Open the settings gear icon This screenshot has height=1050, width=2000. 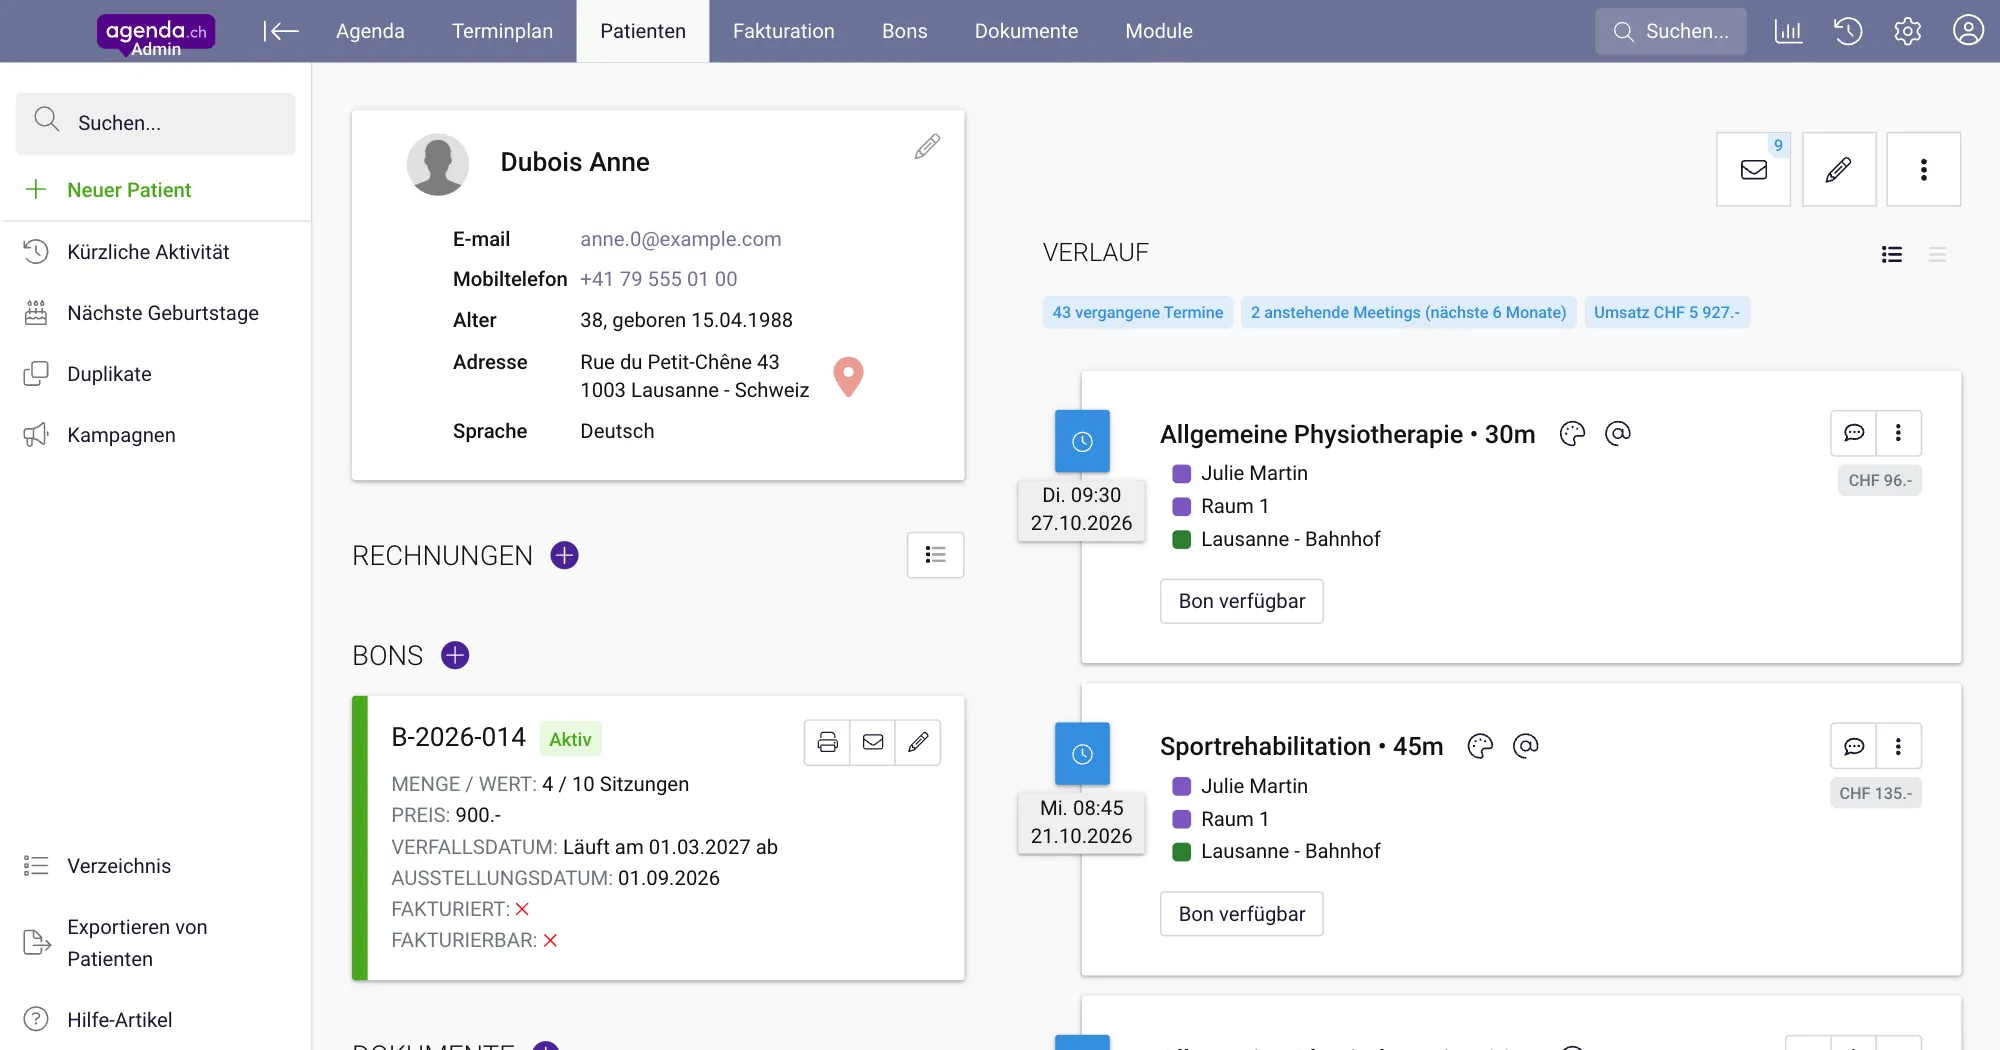click(x=1908, y=31)
